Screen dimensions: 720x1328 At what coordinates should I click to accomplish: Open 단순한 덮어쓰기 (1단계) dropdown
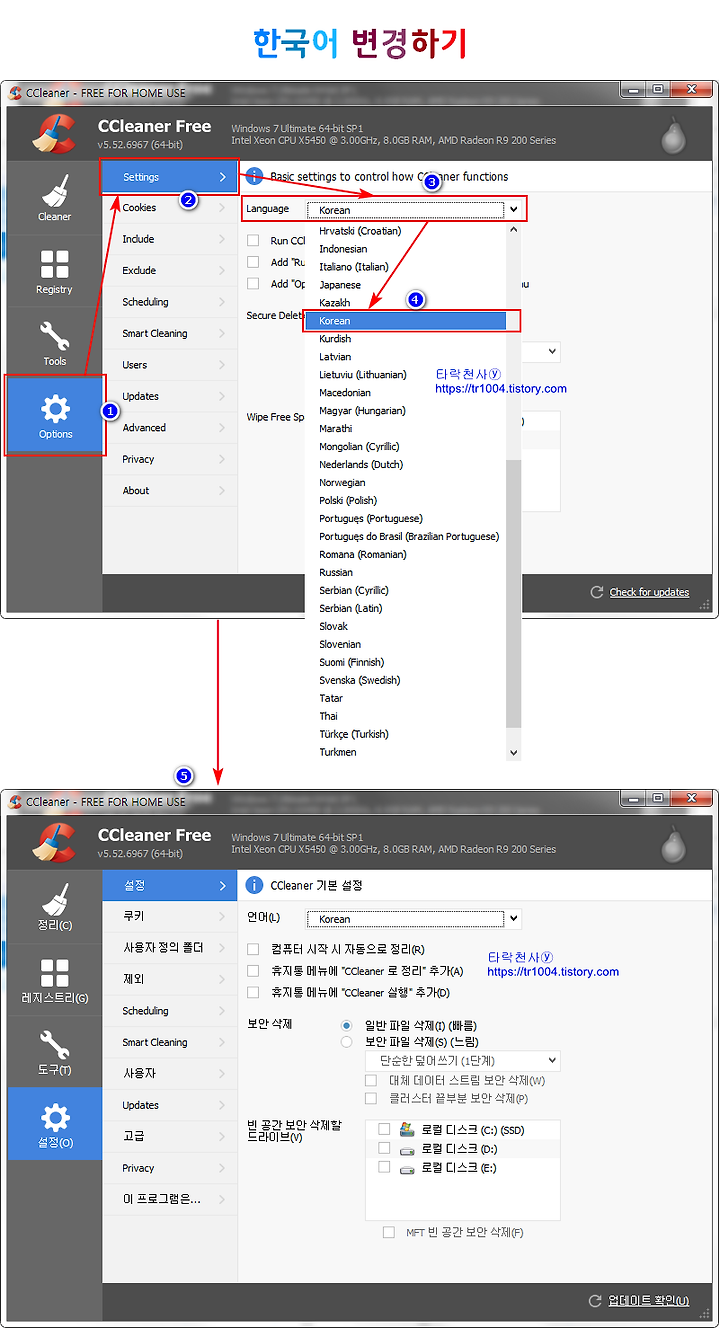pyautogui.click(x=463, y=1061)
